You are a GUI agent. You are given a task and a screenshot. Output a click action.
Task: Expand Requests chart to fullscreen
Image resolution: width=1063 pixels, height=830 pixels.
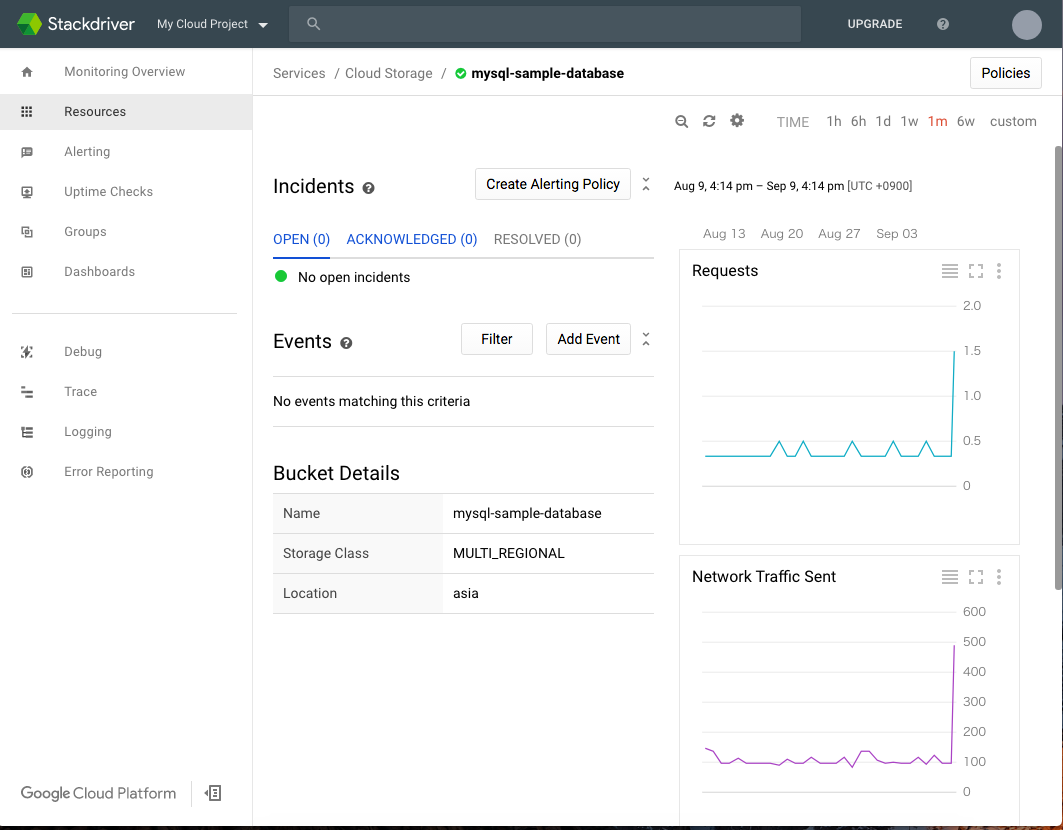click(x=976, y=271)
